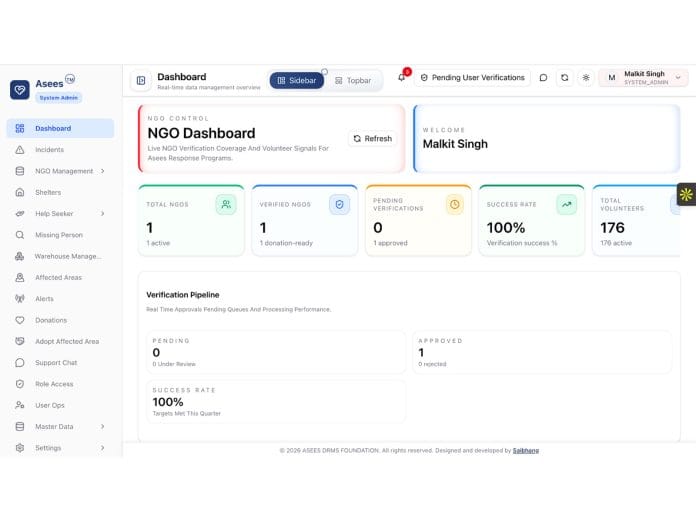Click the "1 donation-ready" text
Screen dimensions: 696x522
pyautogui.click(x=286, y=243)
